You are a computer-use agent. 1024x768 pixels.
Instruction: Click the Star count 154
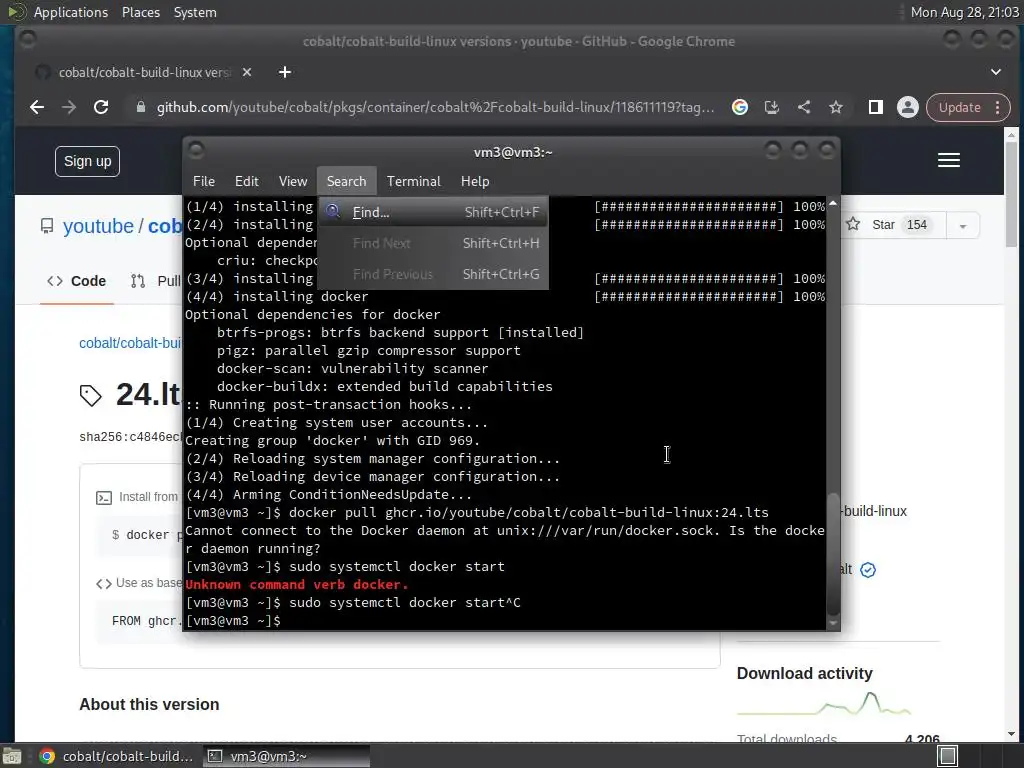(x=917, y=225)
